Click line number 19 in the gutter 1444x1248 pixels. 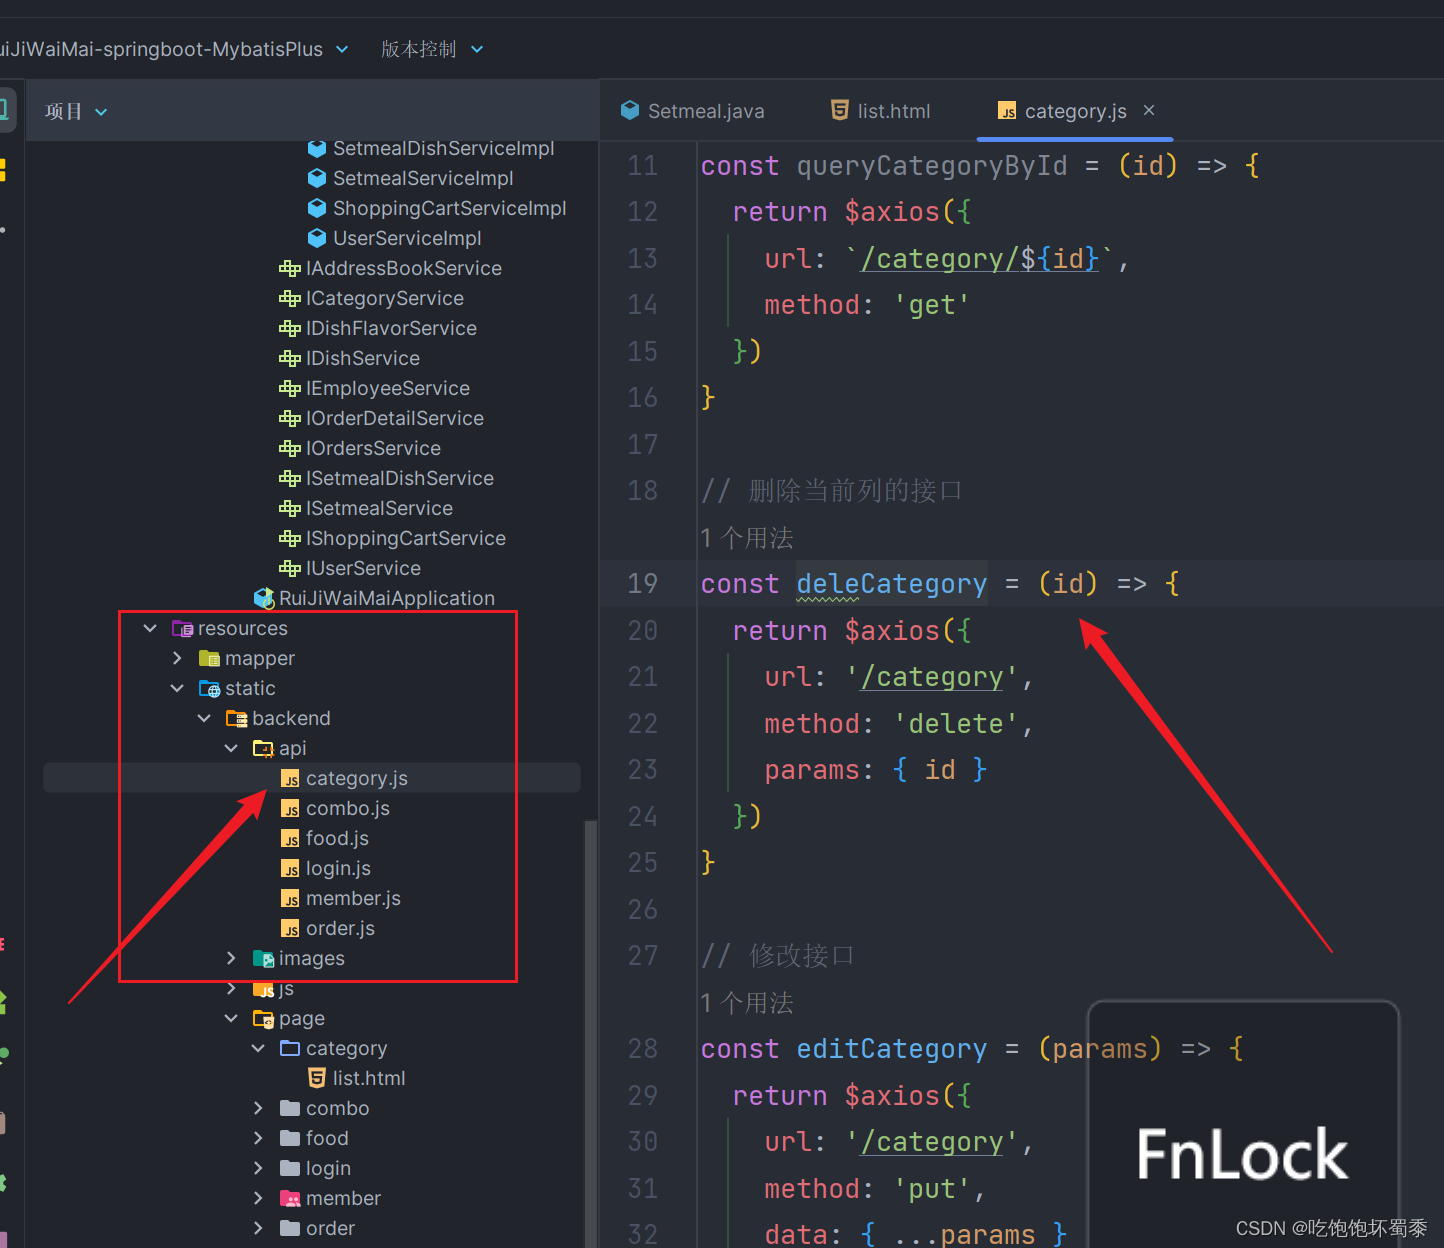click(643, 584)
